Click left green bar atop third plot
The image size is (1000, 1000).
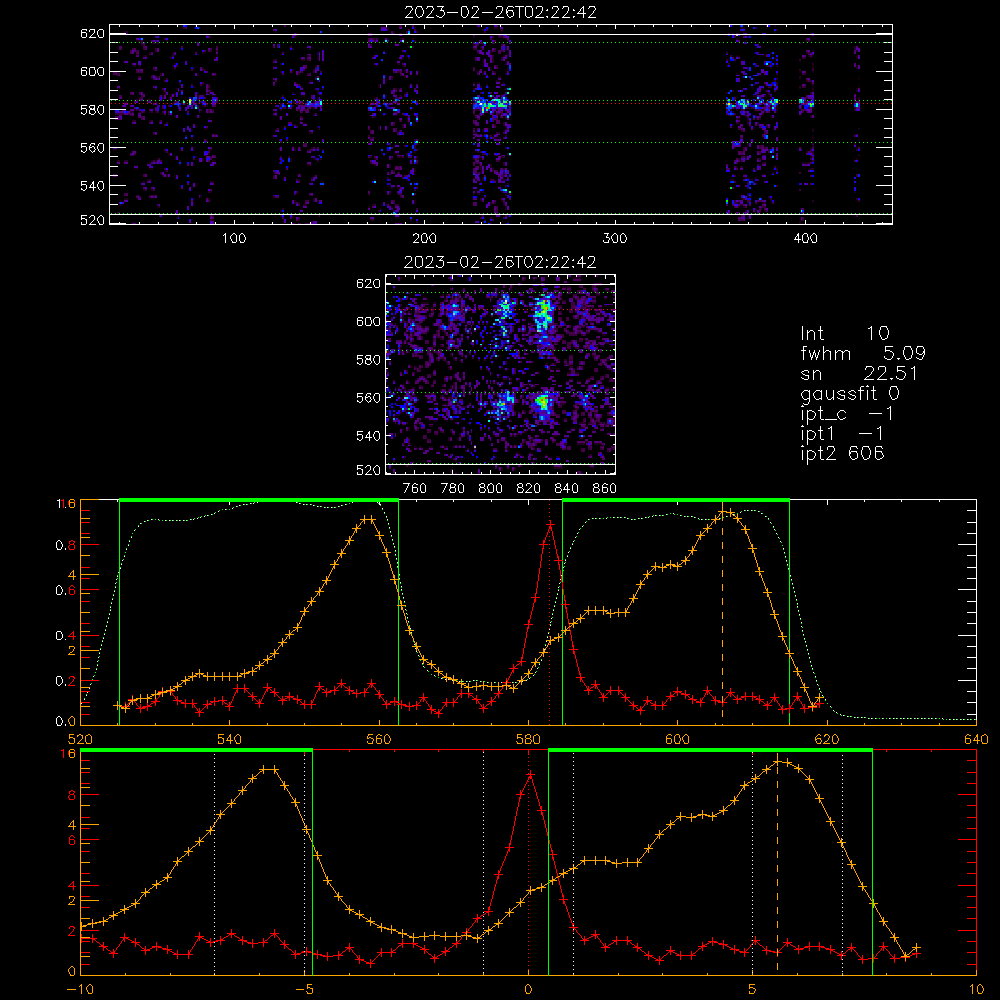259,500
